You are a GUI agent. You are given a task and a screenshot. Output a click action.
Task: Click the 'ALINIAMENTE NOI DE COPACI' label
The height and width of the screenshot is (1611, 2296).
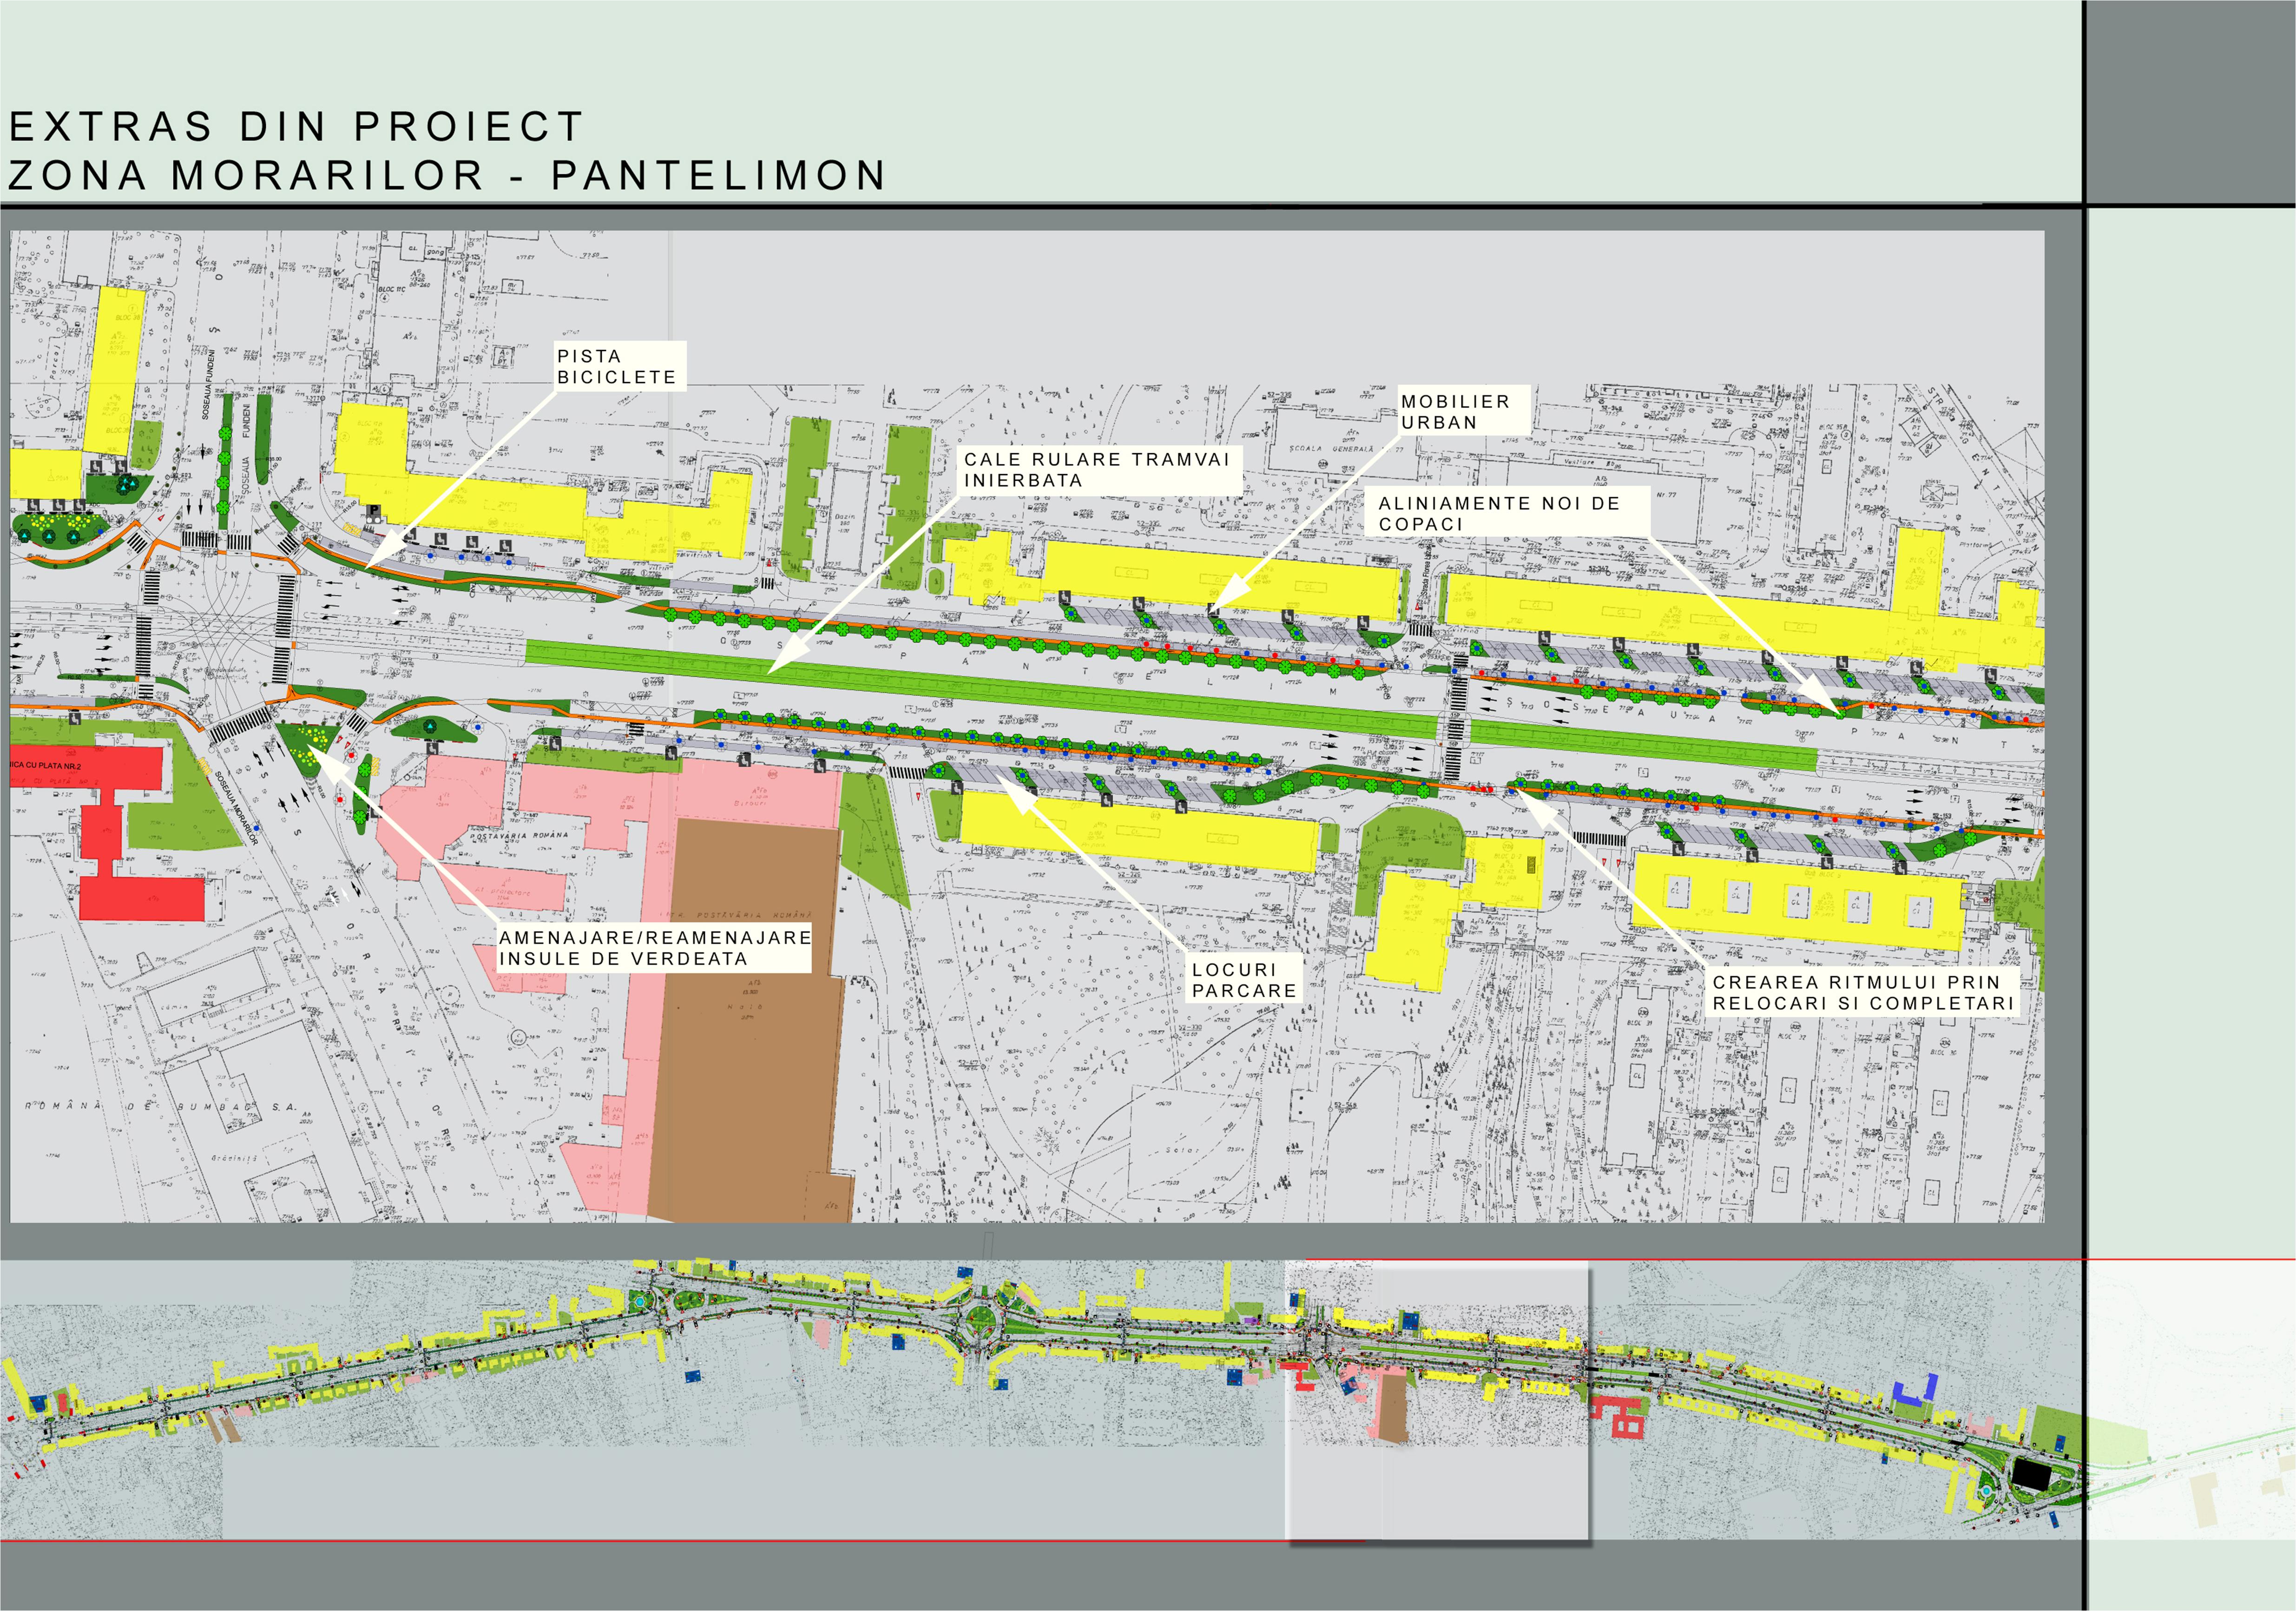point(1508,513)
